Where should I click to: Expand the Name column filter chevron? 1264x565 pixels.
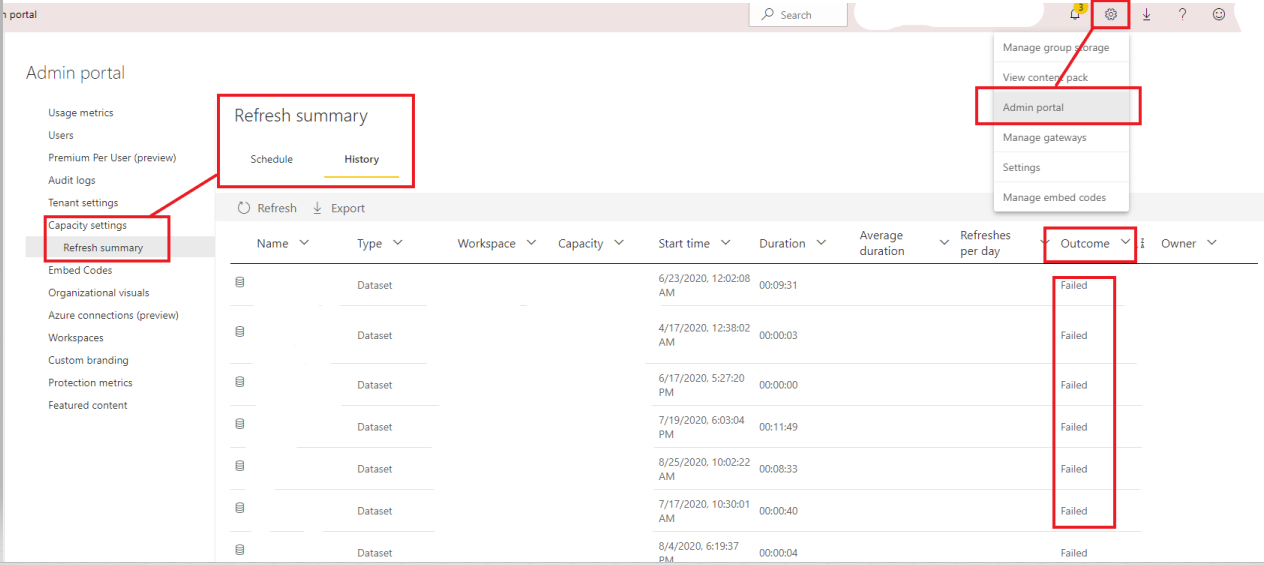[304, 243]
